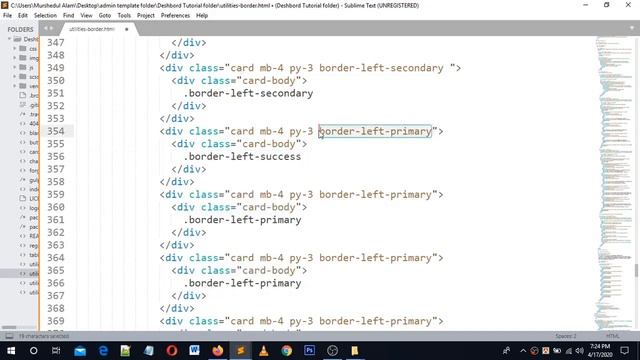This screenshot has height=360, width=640.
Task: Expand the vendor folder in the sidebar
Action: [x=14, y=86]
